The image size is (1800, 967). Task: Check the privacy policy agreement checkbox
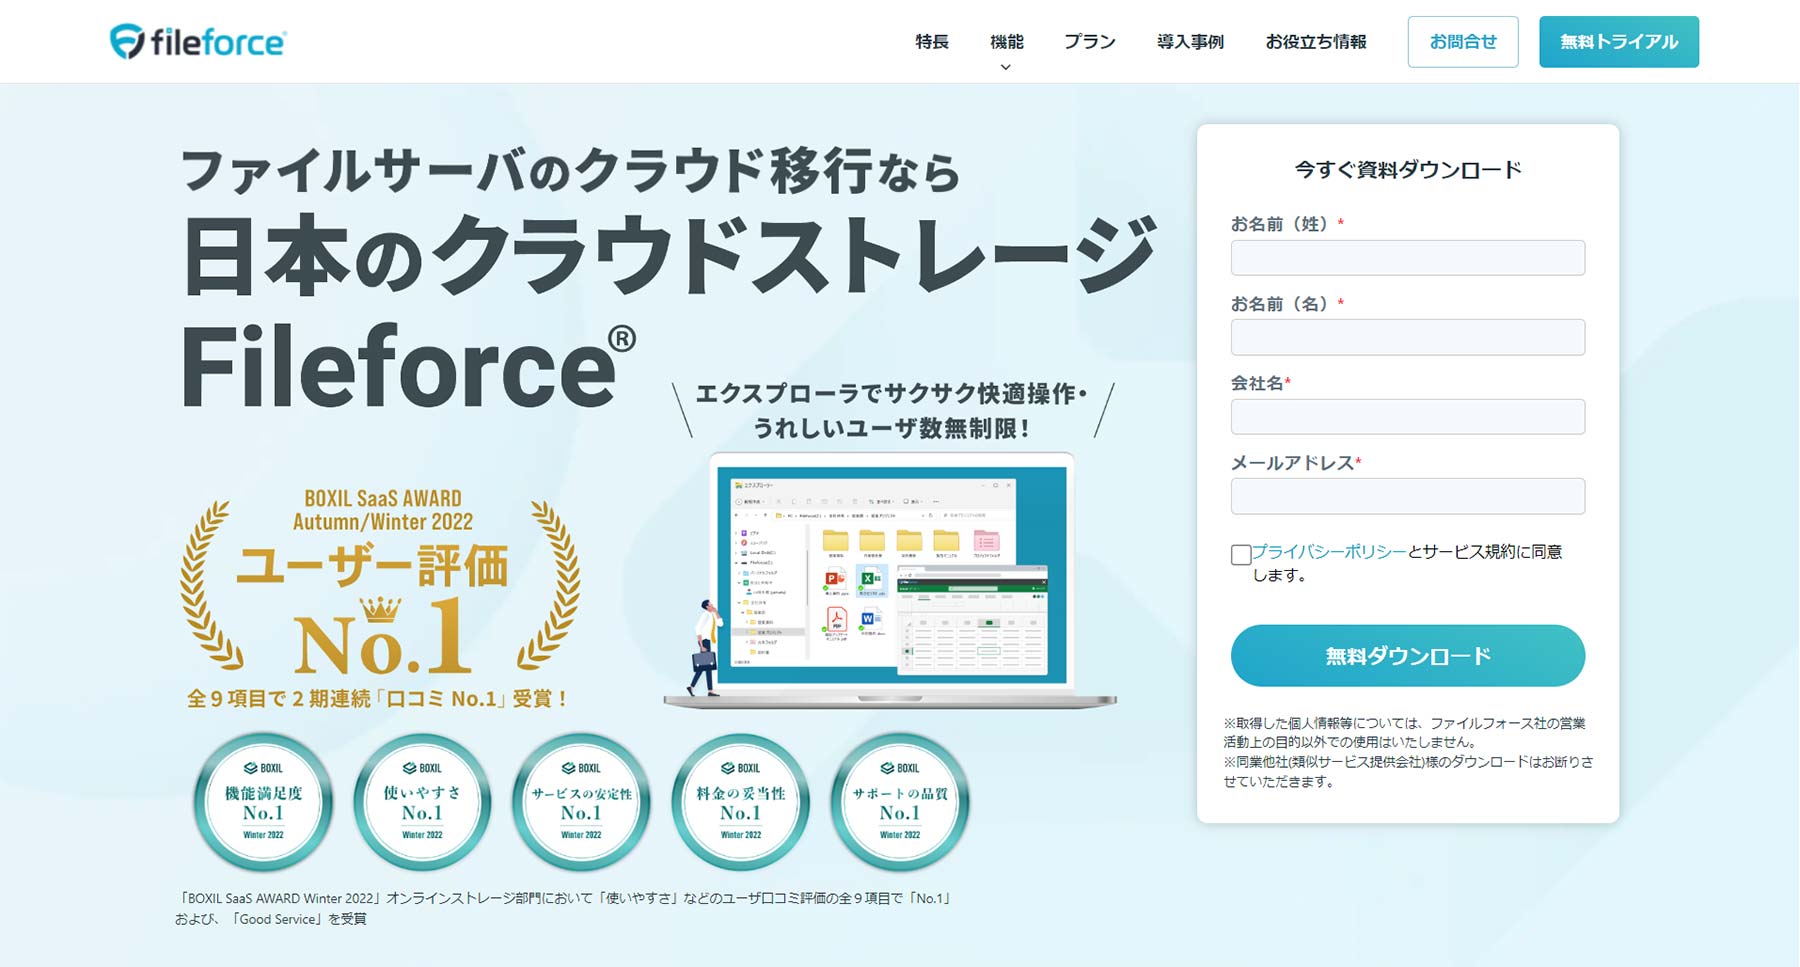(1241, 555)
